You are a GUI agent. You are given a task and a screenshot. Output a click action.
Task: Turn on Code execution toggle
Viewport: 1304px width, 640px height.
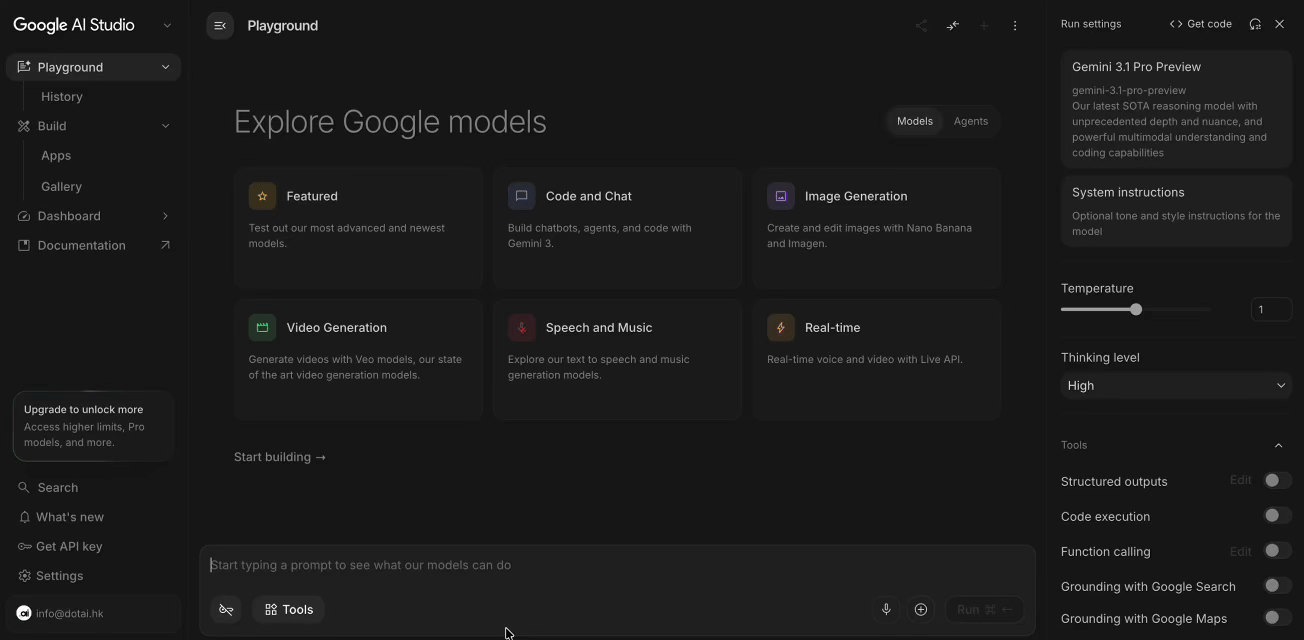1277,516
